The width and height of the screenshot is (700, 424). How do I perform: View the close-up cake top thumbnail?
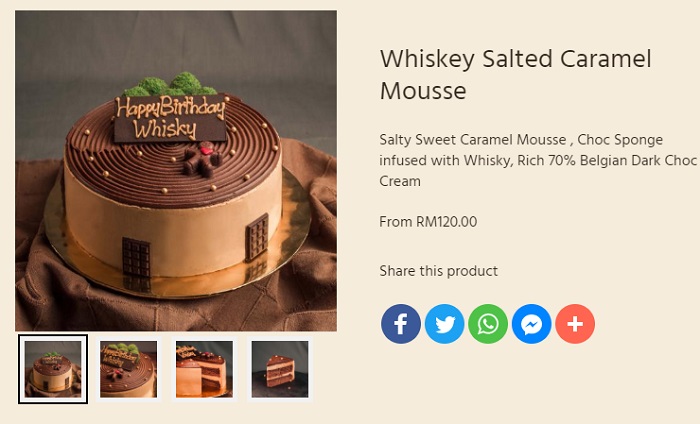(x=129, y=369)
